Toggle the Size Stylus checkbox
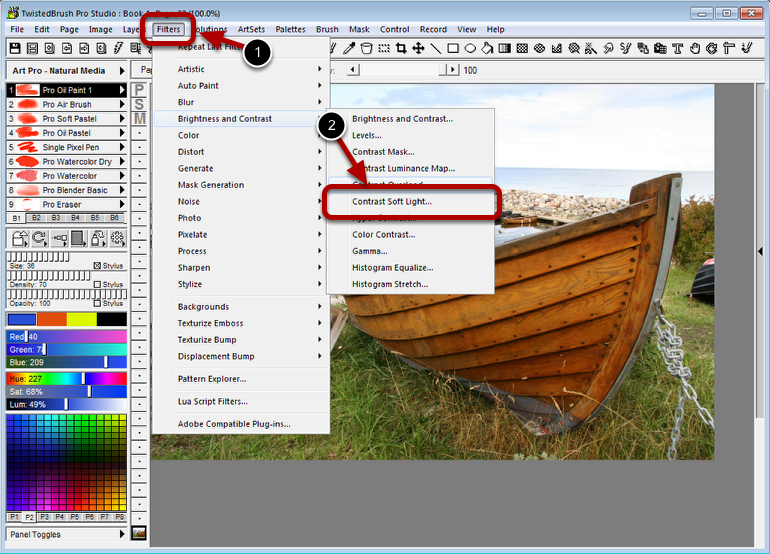The image size is (770, 554). click(x=97, y=265)
